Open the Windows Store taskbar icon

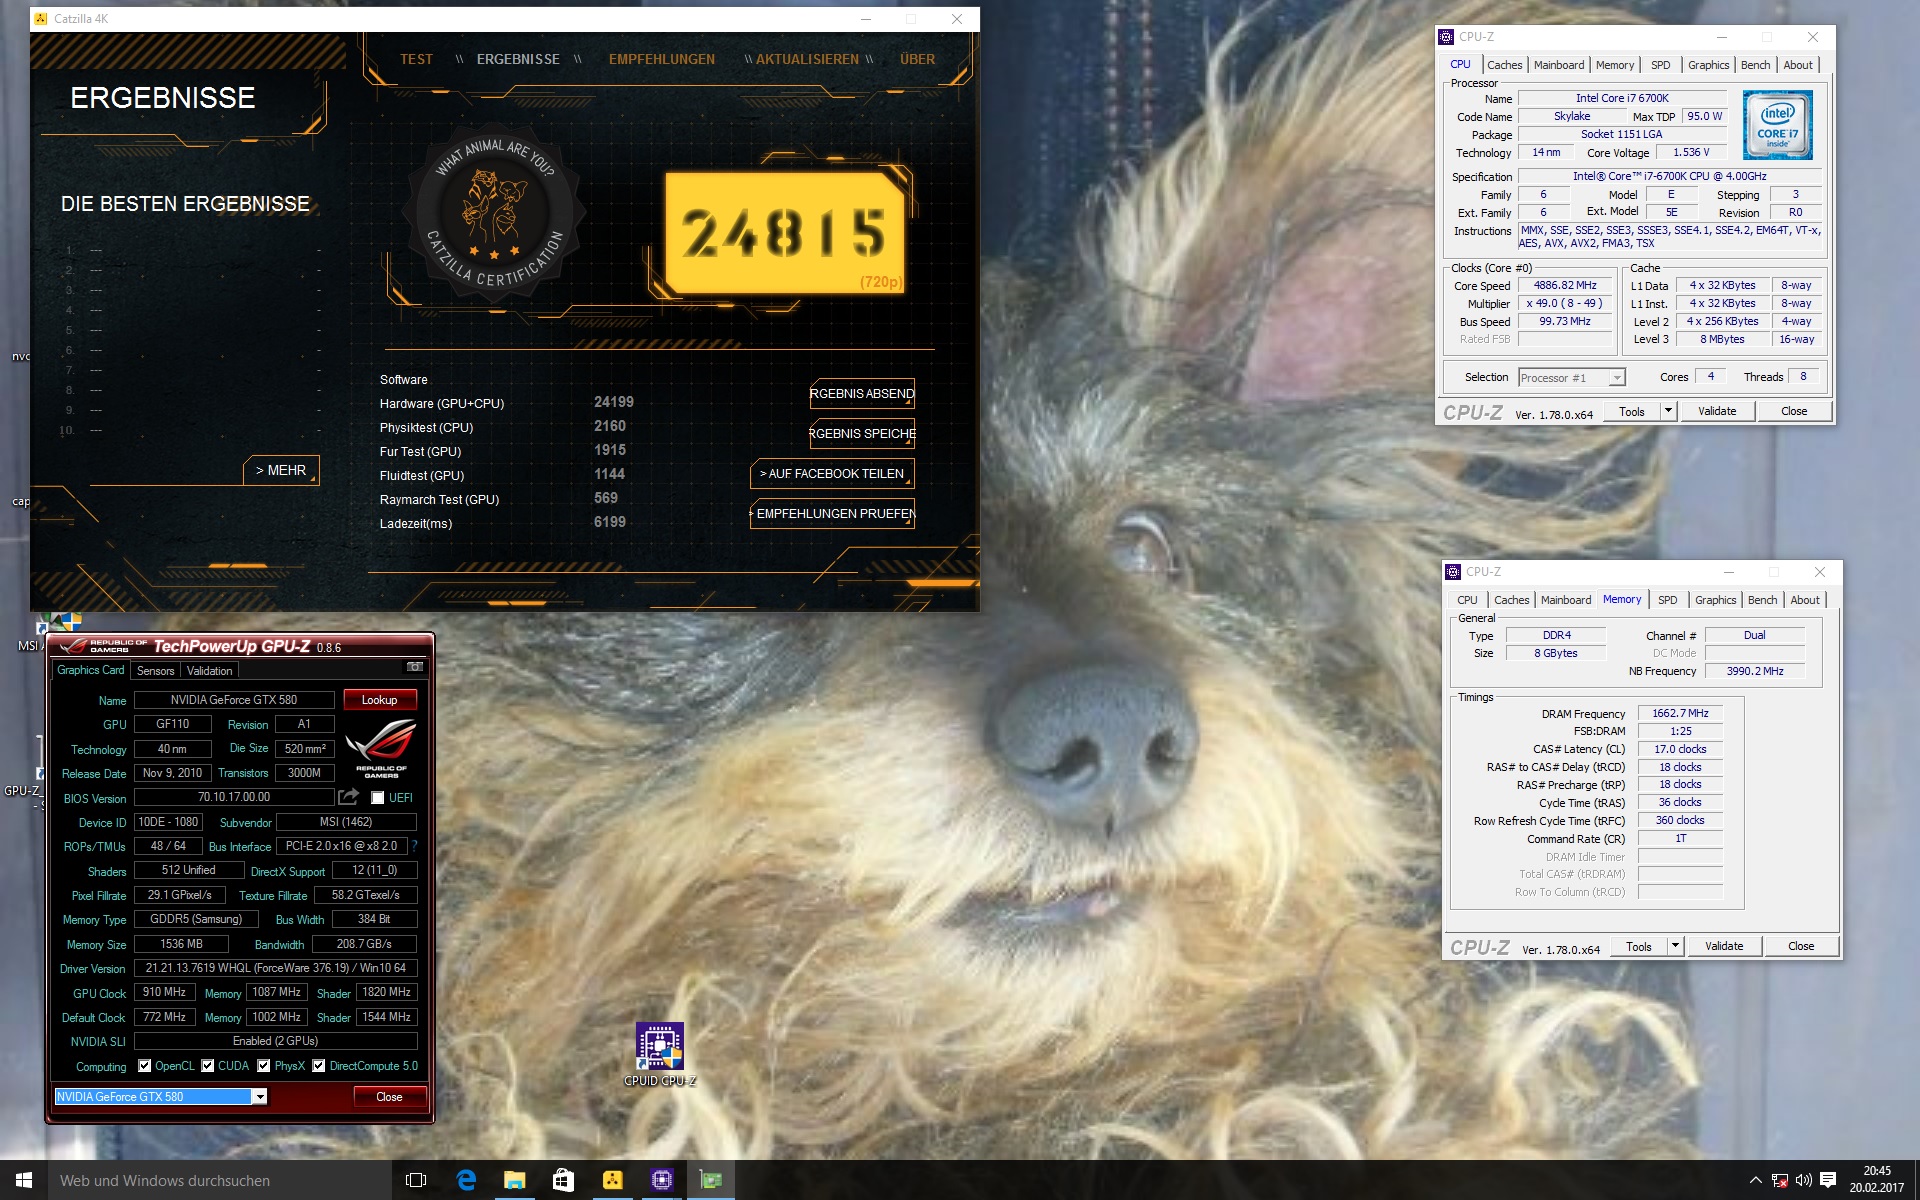(x=563, y=1180)
